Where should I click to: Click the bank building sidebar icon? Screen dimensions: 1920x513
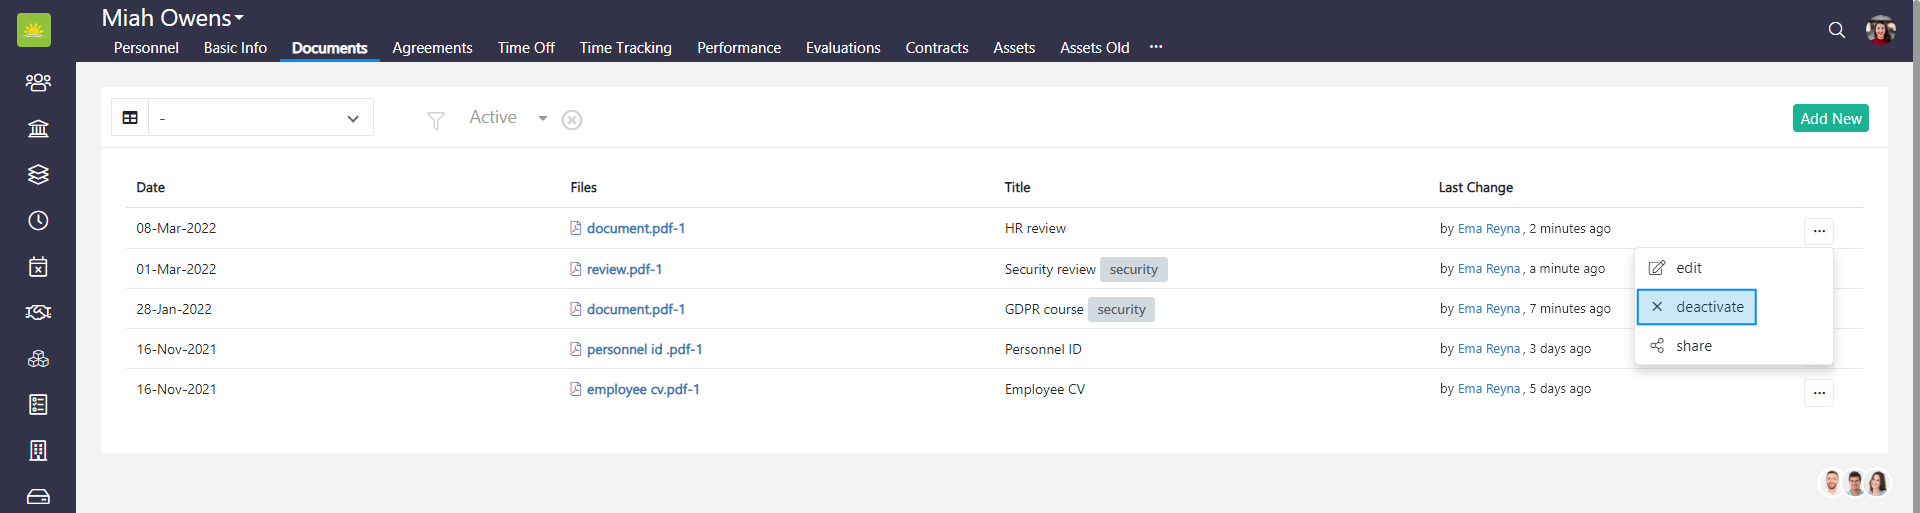coord(38,128)
